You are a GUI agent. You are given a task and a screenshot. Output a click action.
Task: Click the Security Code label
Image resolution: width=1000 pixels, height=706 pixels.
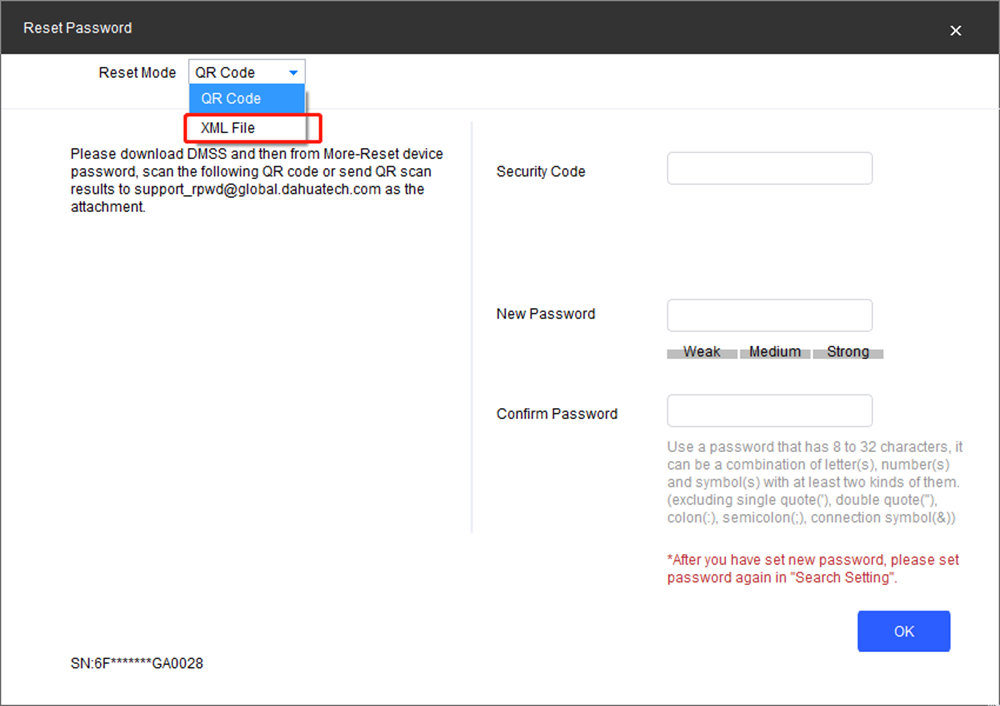tap(541, 172)
